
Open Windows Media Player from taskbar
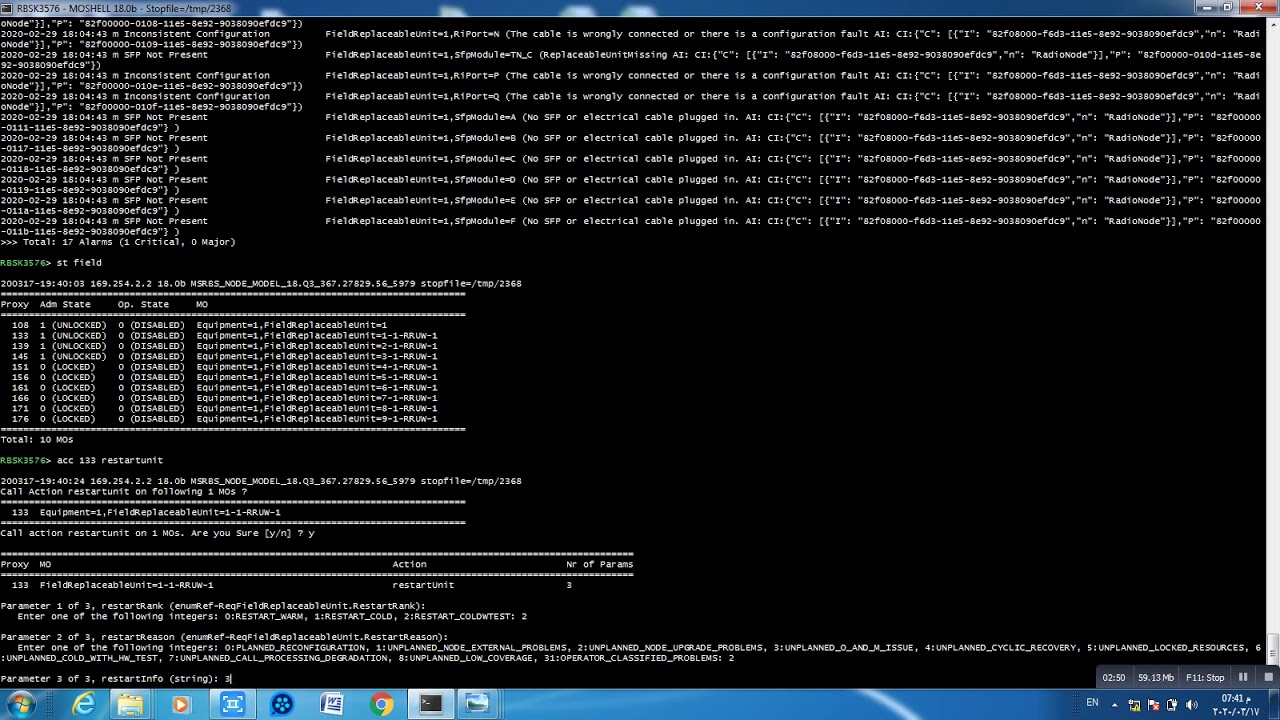tap(180, 705)
